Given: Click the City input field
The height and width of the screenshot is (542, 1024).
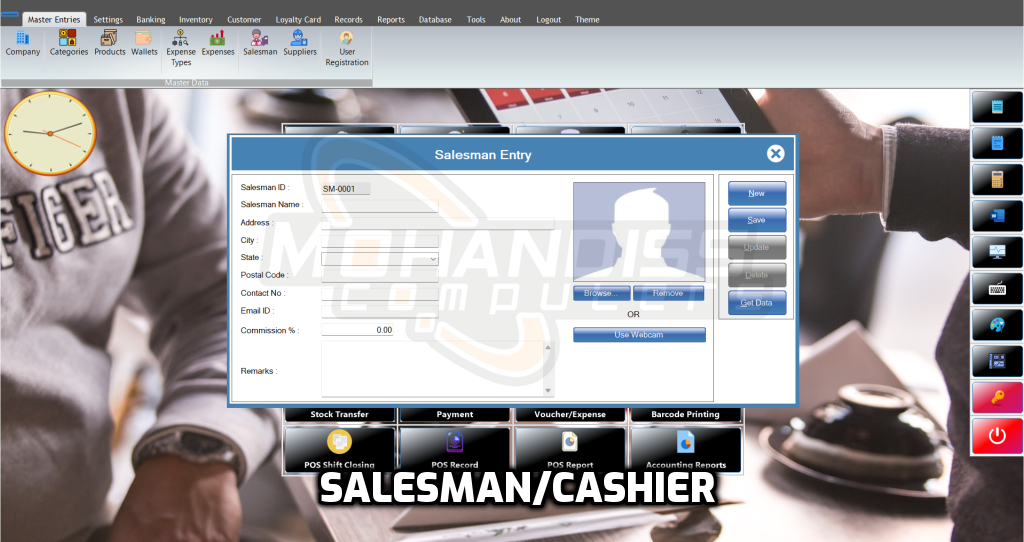Looking at the screenshot, I should (379, 241).
